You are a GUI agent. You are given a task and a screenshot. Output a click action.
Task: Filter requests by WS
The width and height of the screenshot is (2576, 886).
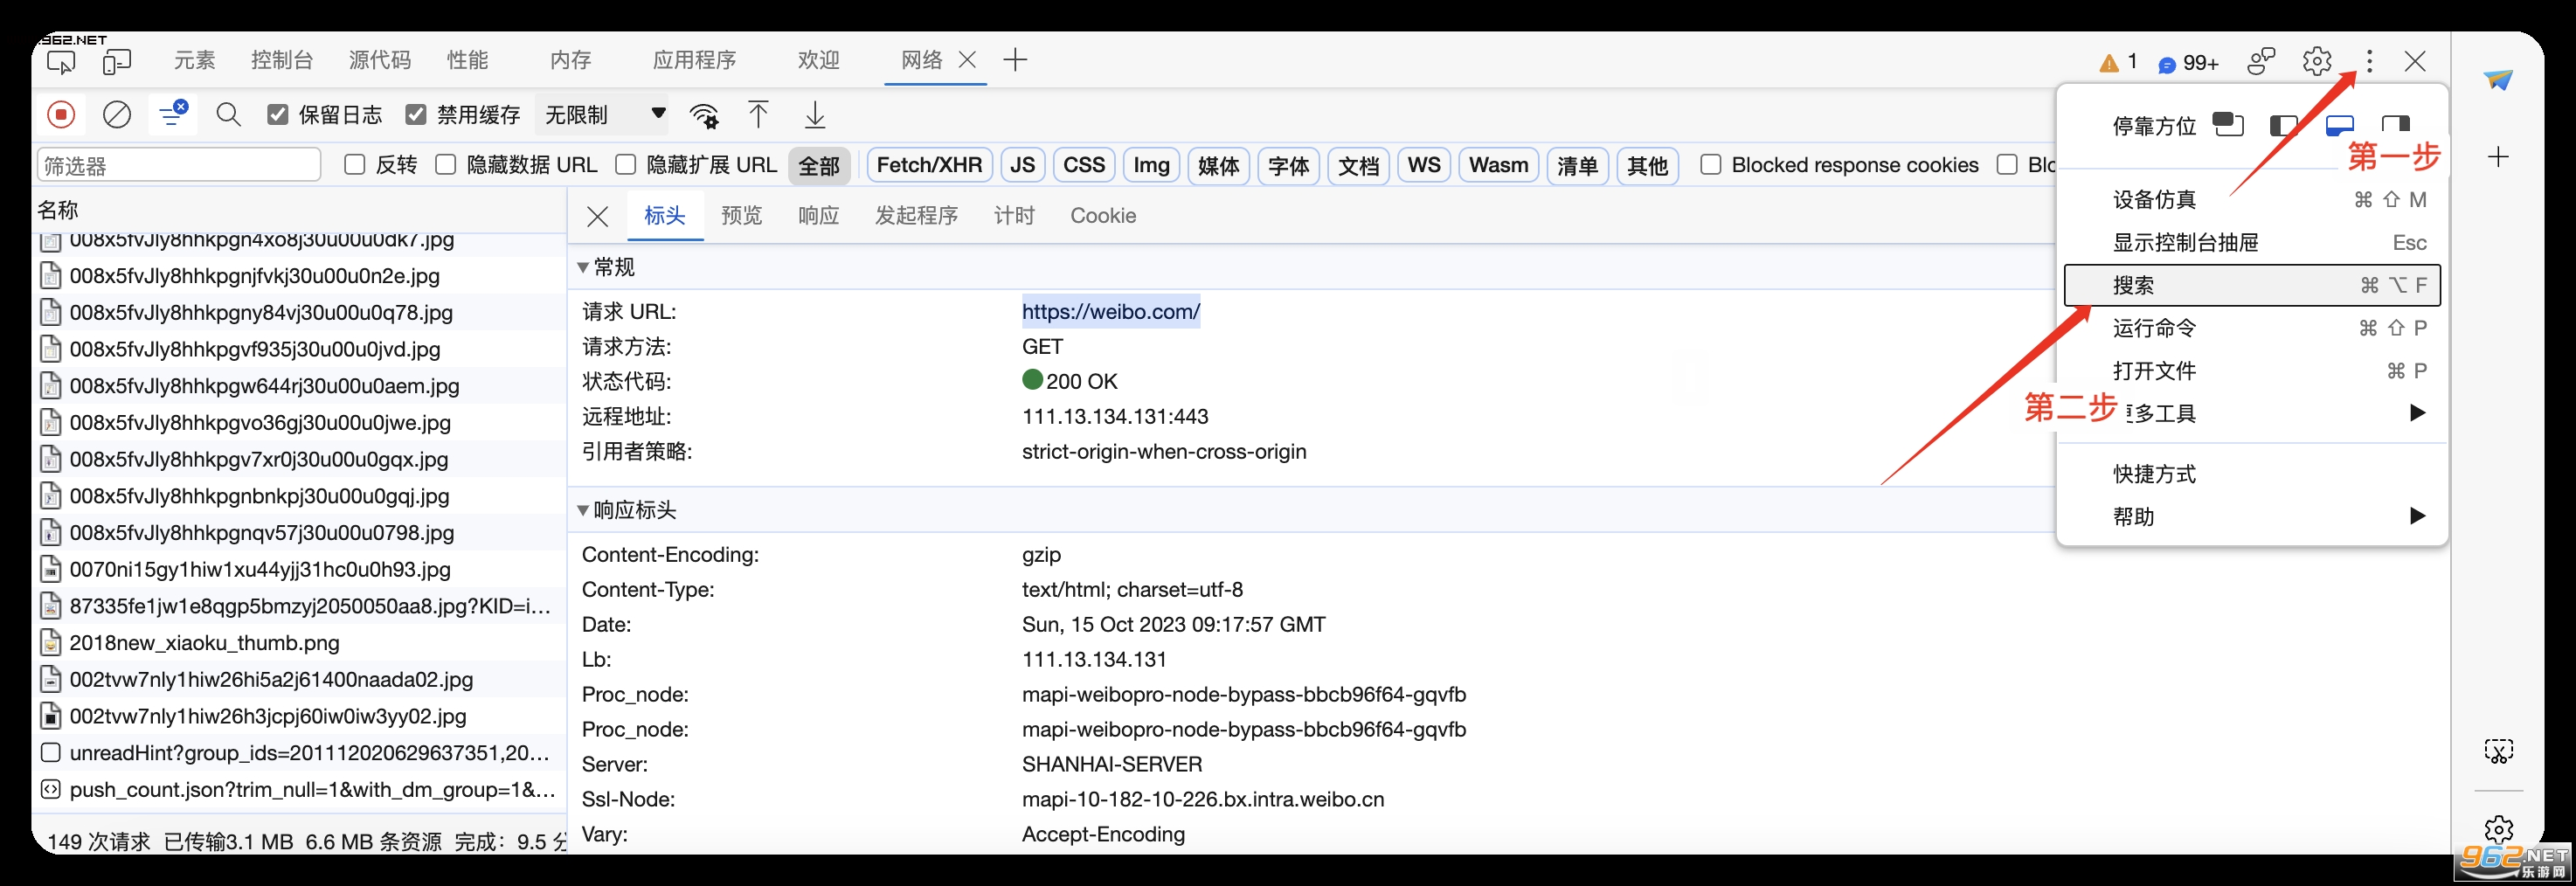(x=1424, y=165)
